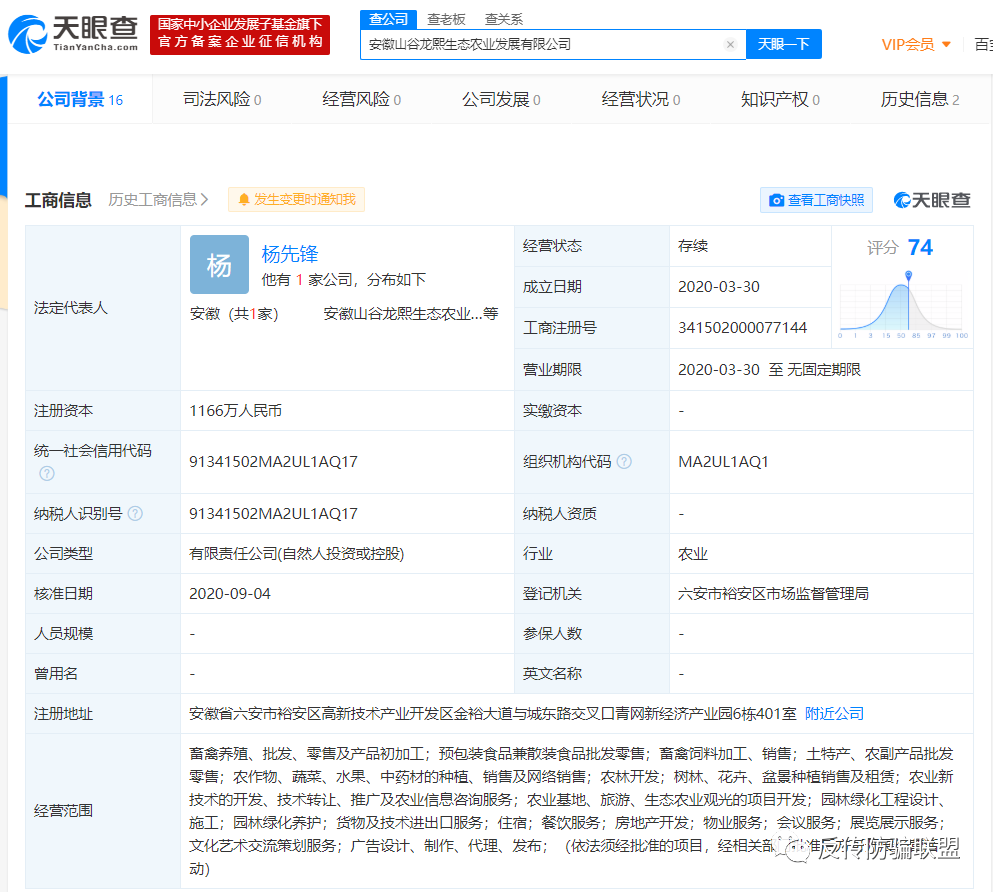
Task: Click registration number 341502000077144
Action: (x=742, y=328)
